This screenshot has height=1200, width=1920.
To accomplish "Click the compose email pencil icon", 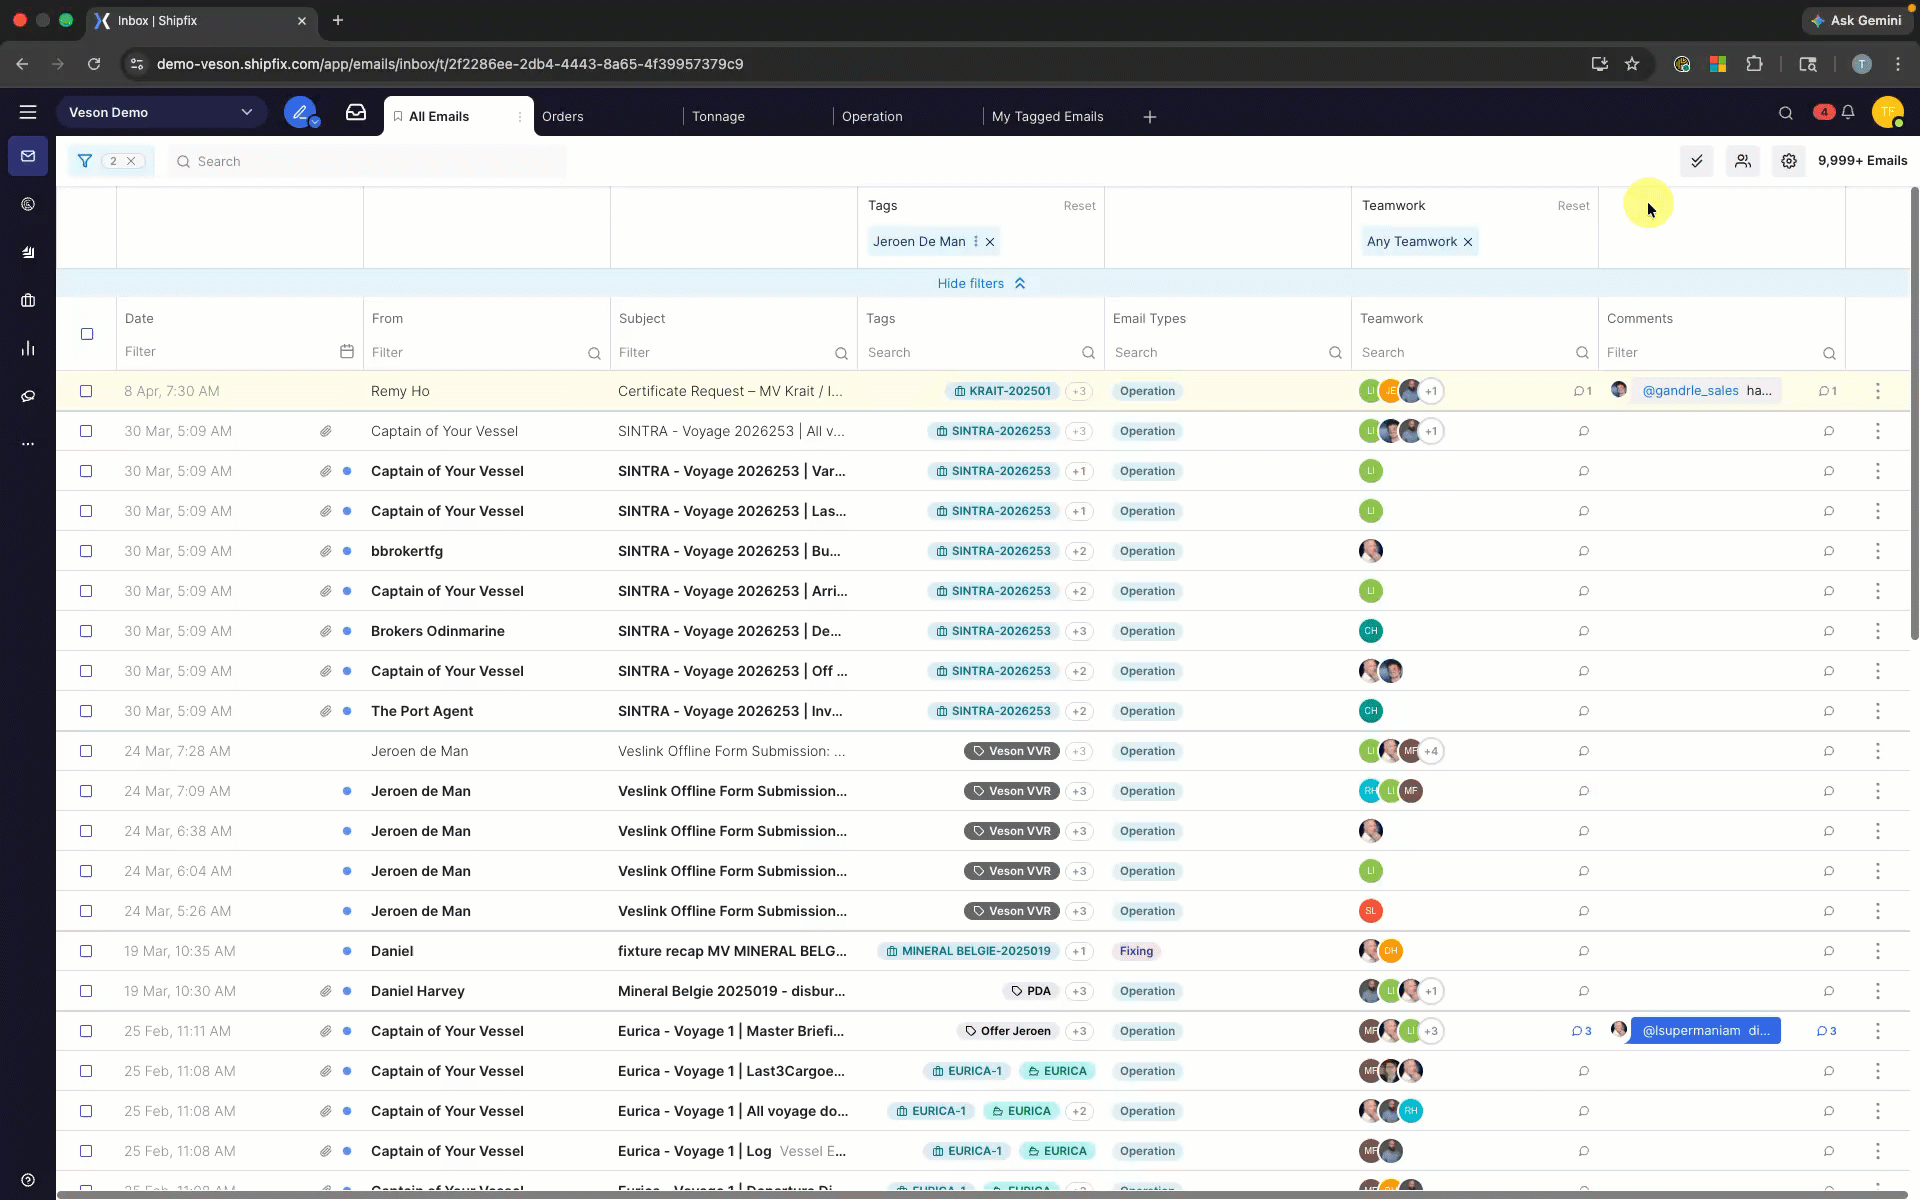I will 300,112.
